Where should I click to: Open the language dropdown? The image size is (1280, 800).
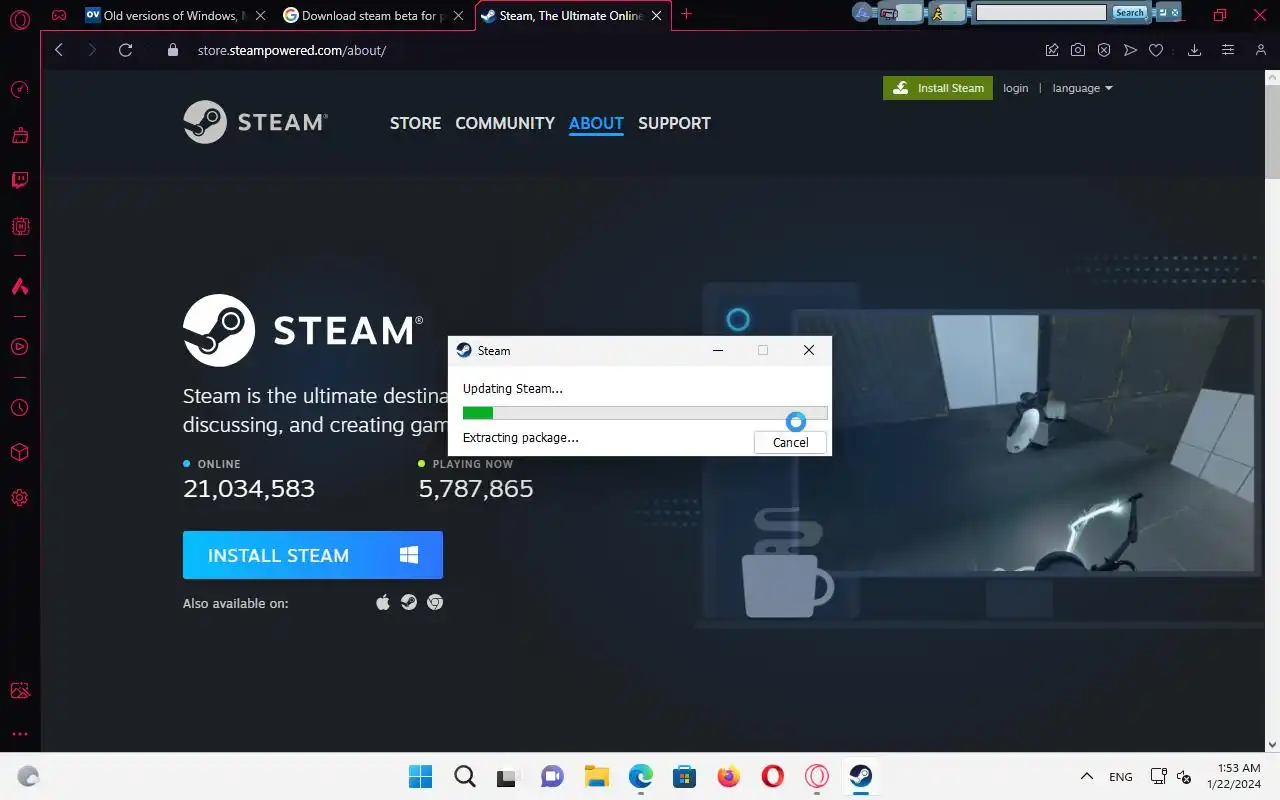tap(1082, 88)
